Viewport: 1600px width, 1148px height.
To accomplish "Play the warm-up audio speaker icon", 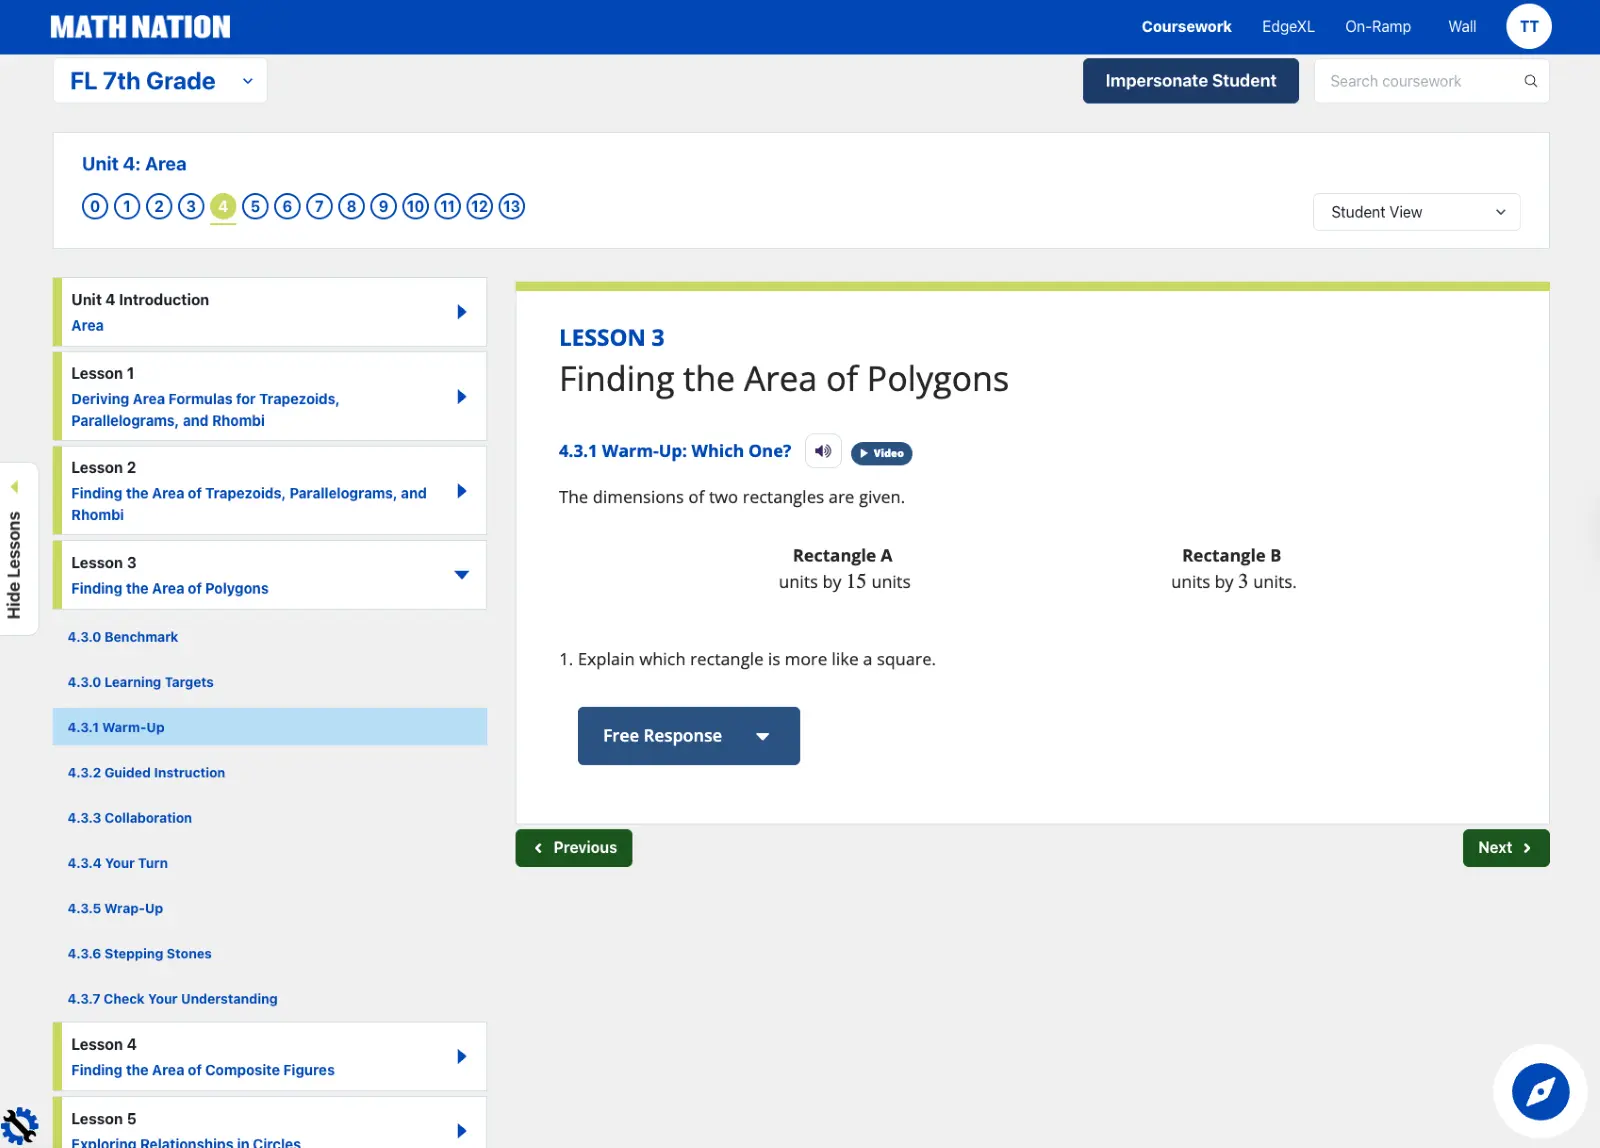I will pyautogui.click(x=823, y=451).
